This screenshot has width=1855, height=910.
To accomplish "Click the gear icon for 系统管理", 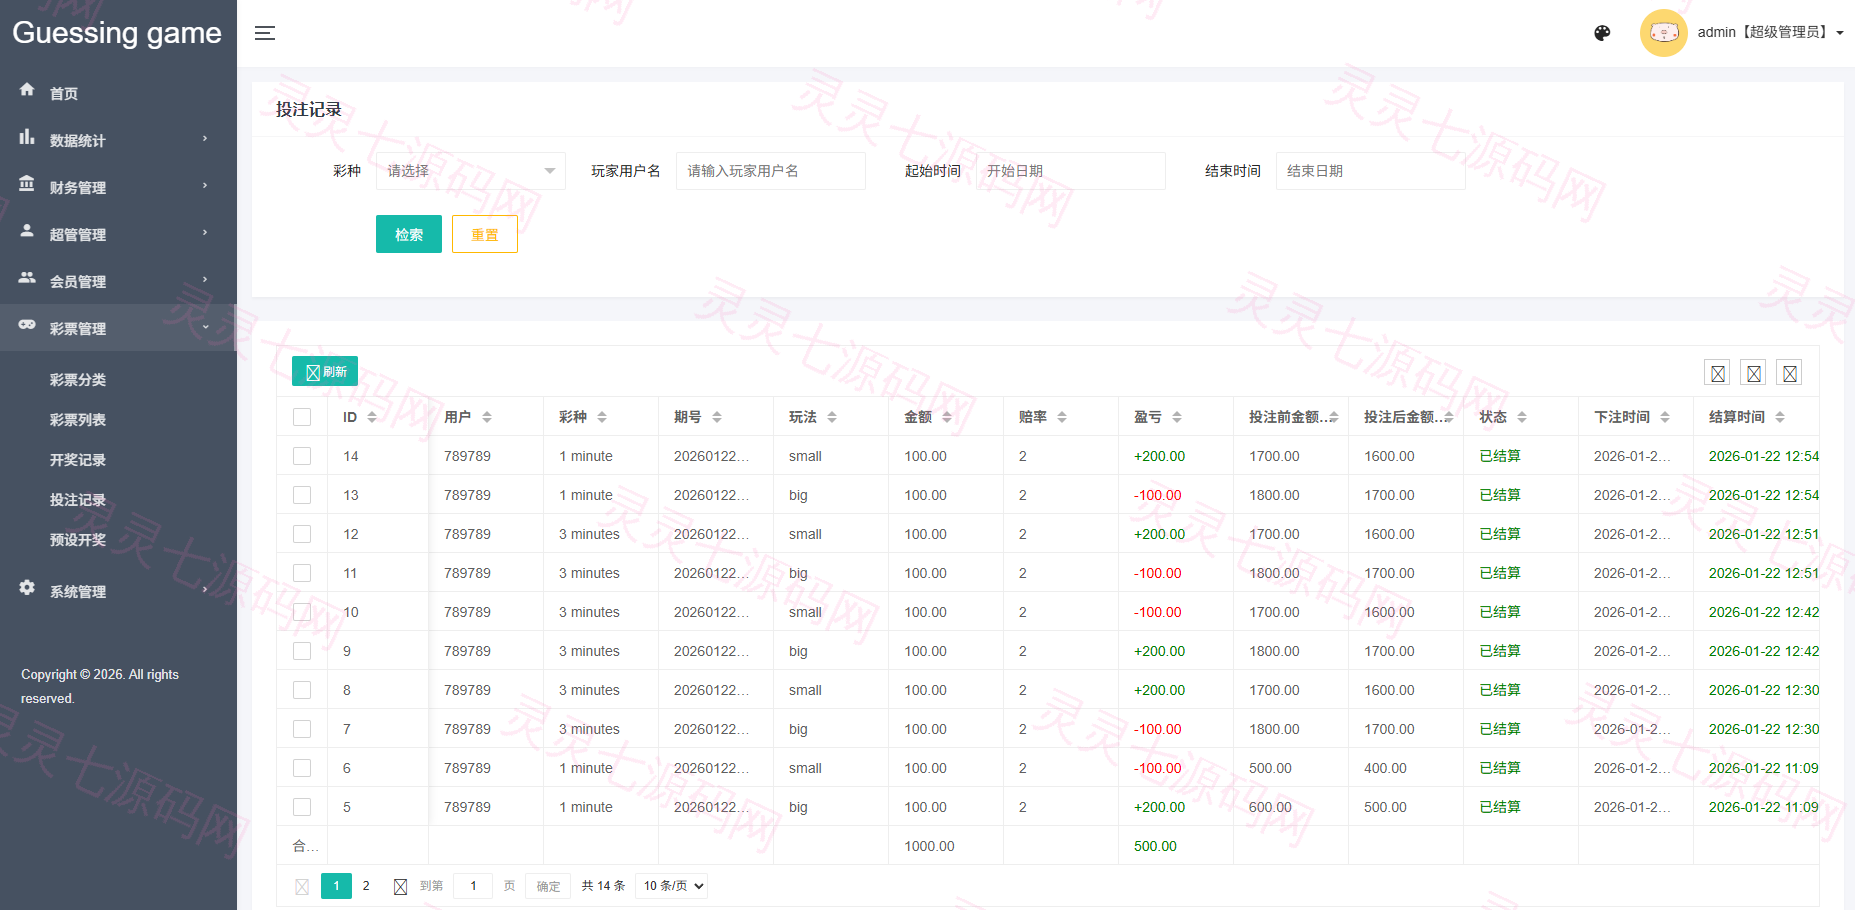I will click(x=27, y=588).
